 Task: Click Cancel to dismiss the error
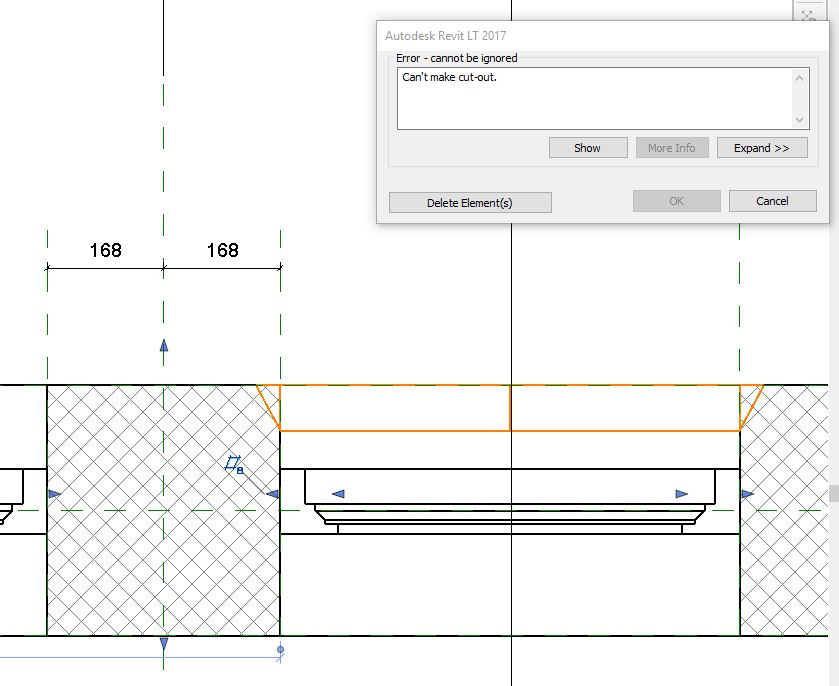tap(772, 201)
